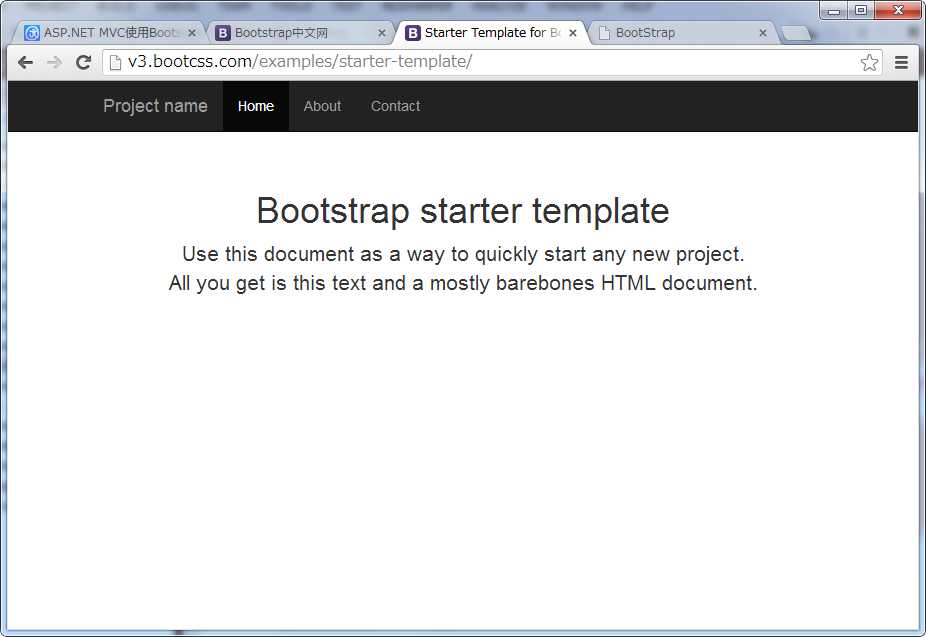Open the About navbar link
This screenshot has width=926, height=637.
(x=322, y=106)
